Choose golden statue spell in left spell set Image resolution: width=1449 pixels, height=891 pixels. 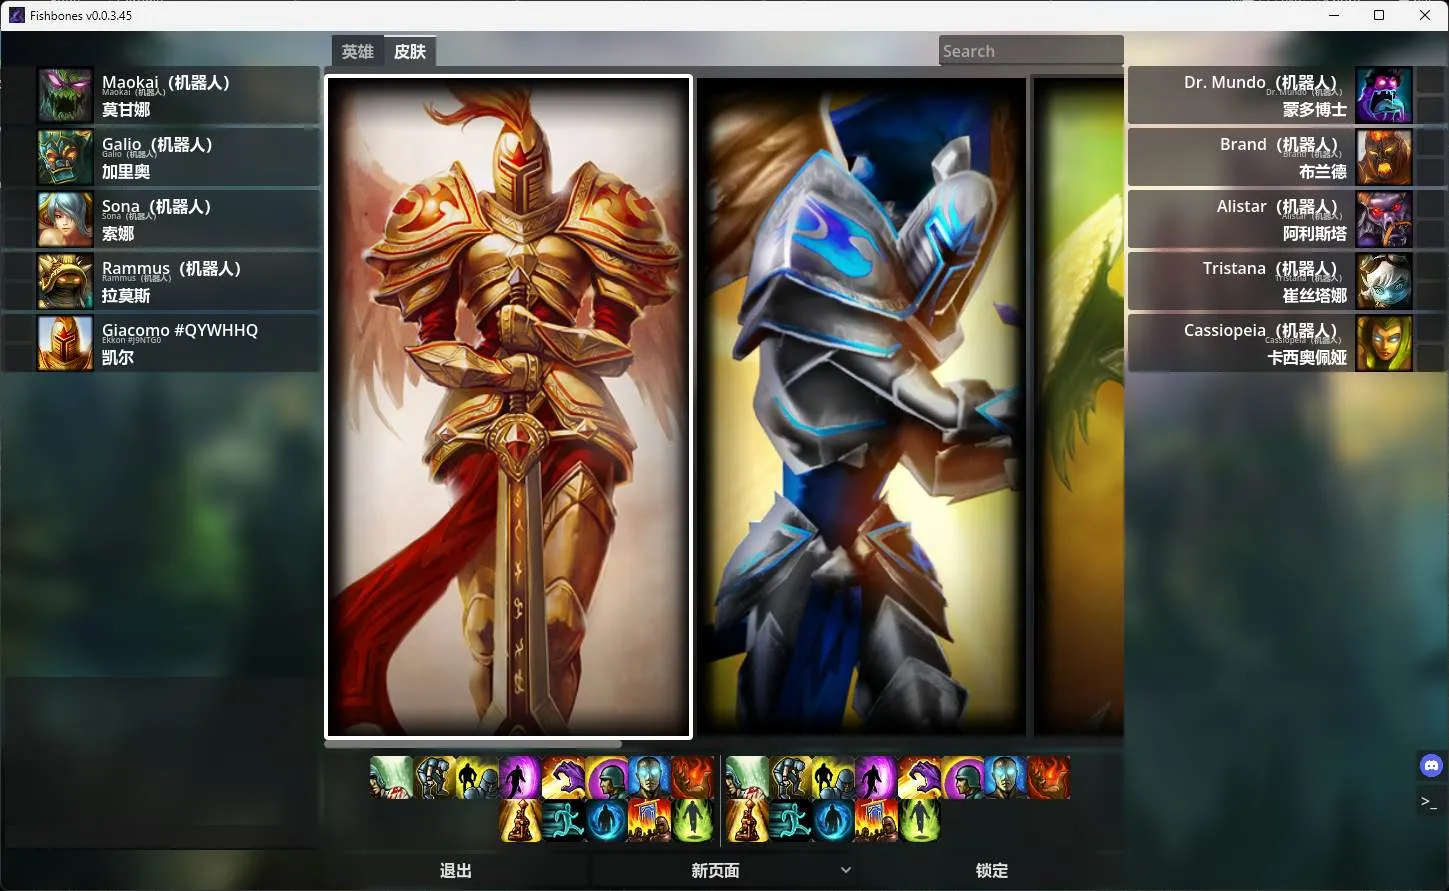click(520, 820)
